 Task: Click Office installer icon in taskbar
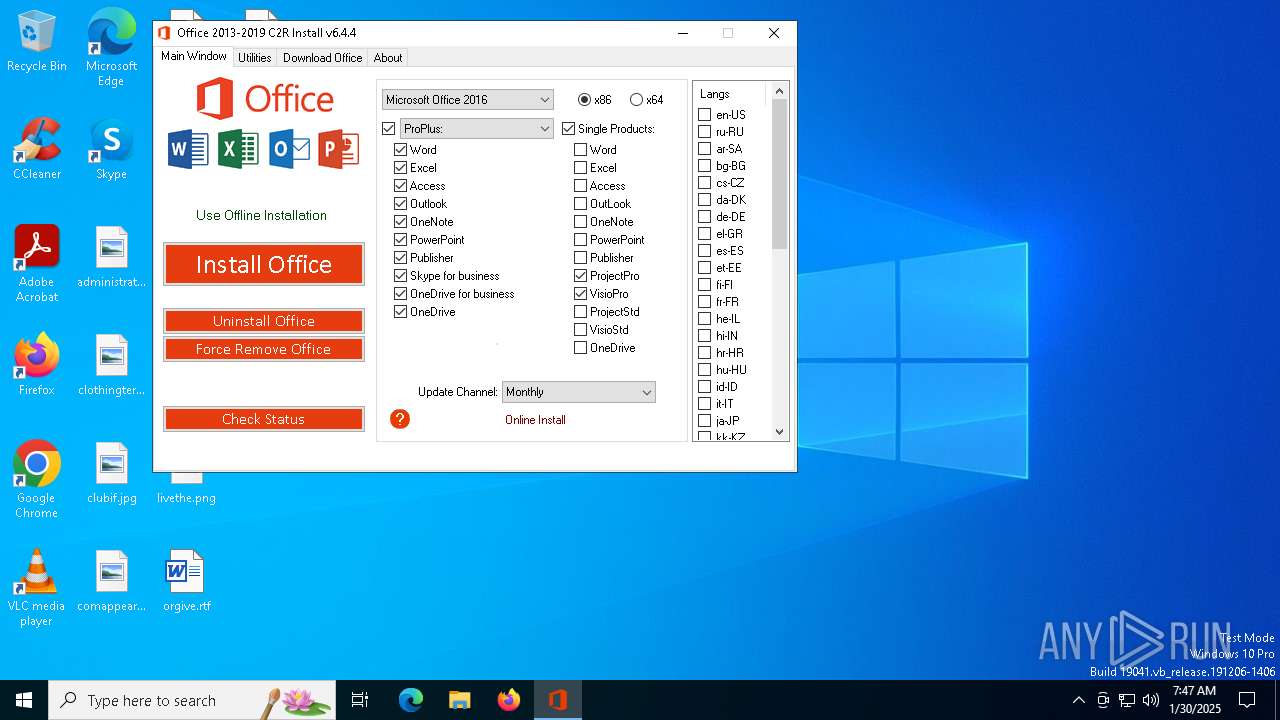pos(558,700)
